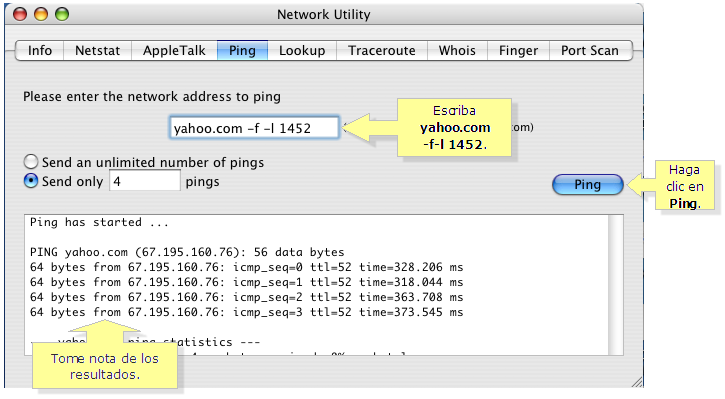Zoom window with the green button
This screenshot has width=725, height=399.
(62, 14)
